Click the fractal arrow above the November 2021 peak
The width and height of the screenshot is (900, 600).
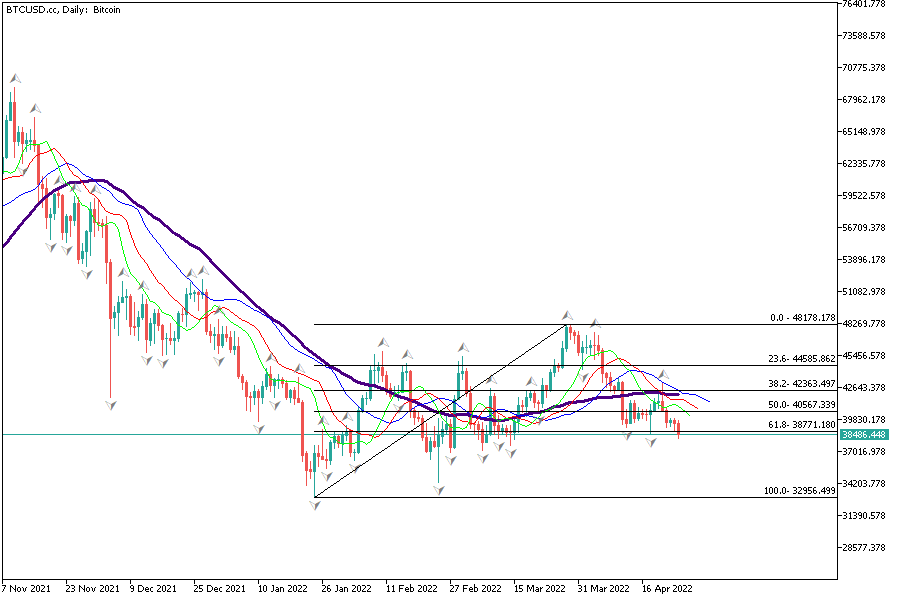click(x=14, y=78)
